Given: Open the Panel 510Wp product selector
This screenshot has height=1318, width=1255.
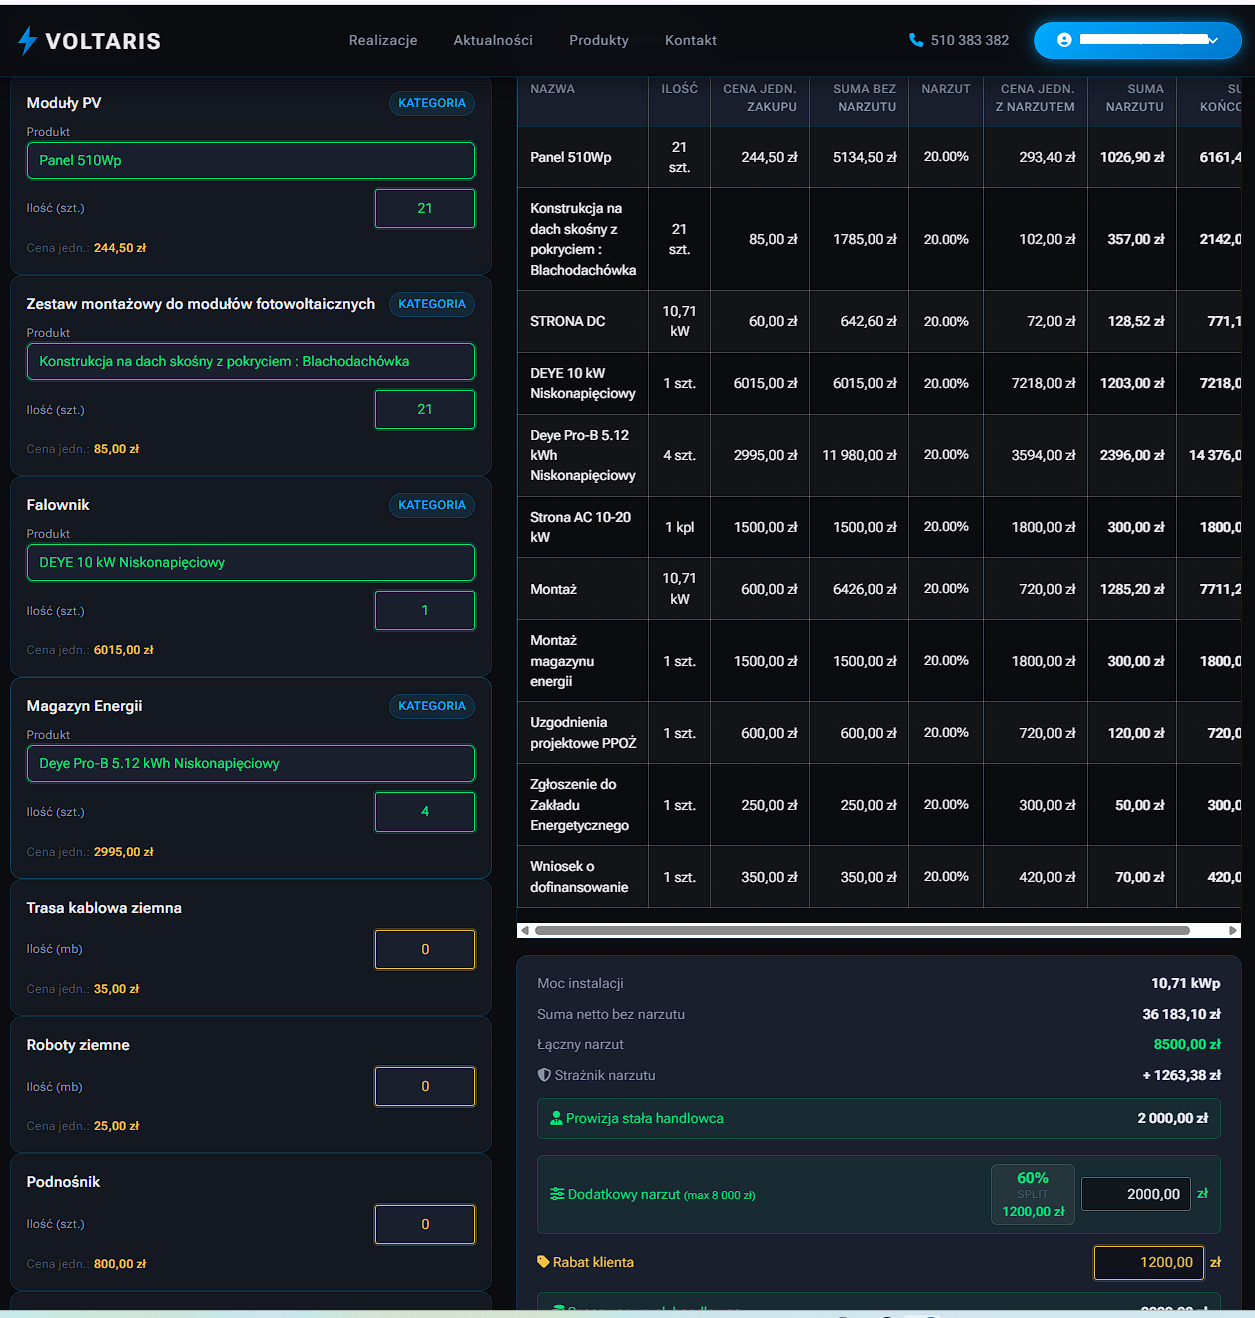Looking at the screenshot, I should pyautogui.click(x=250, y=161).
